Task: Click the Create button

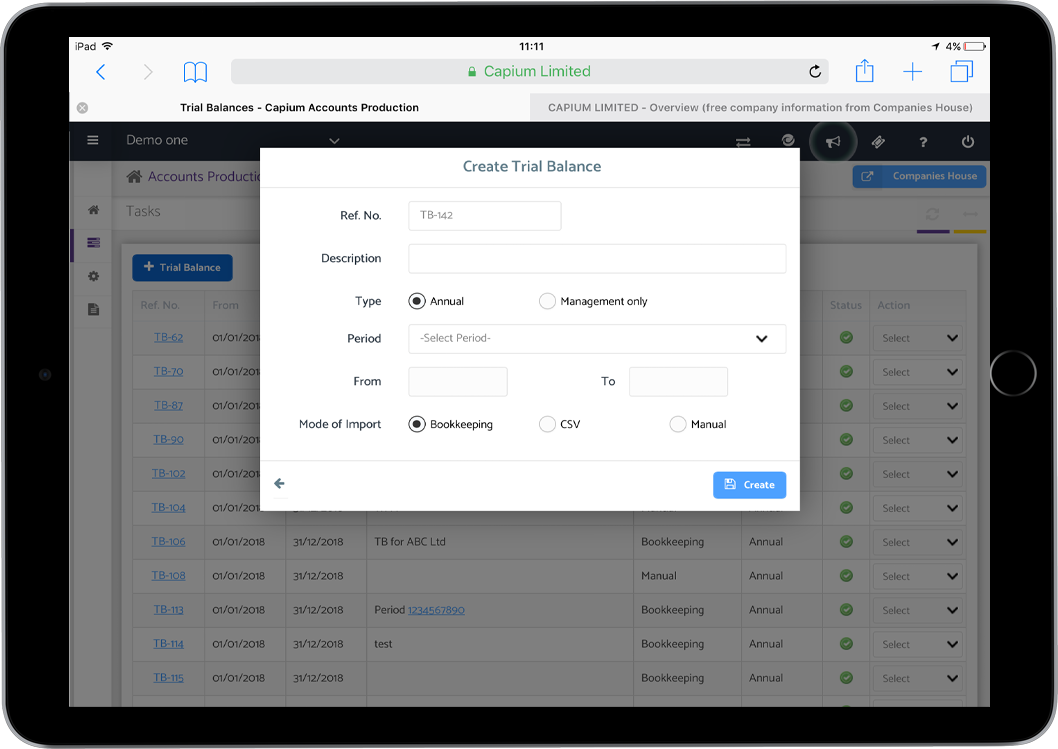Action: coord(749,485)
